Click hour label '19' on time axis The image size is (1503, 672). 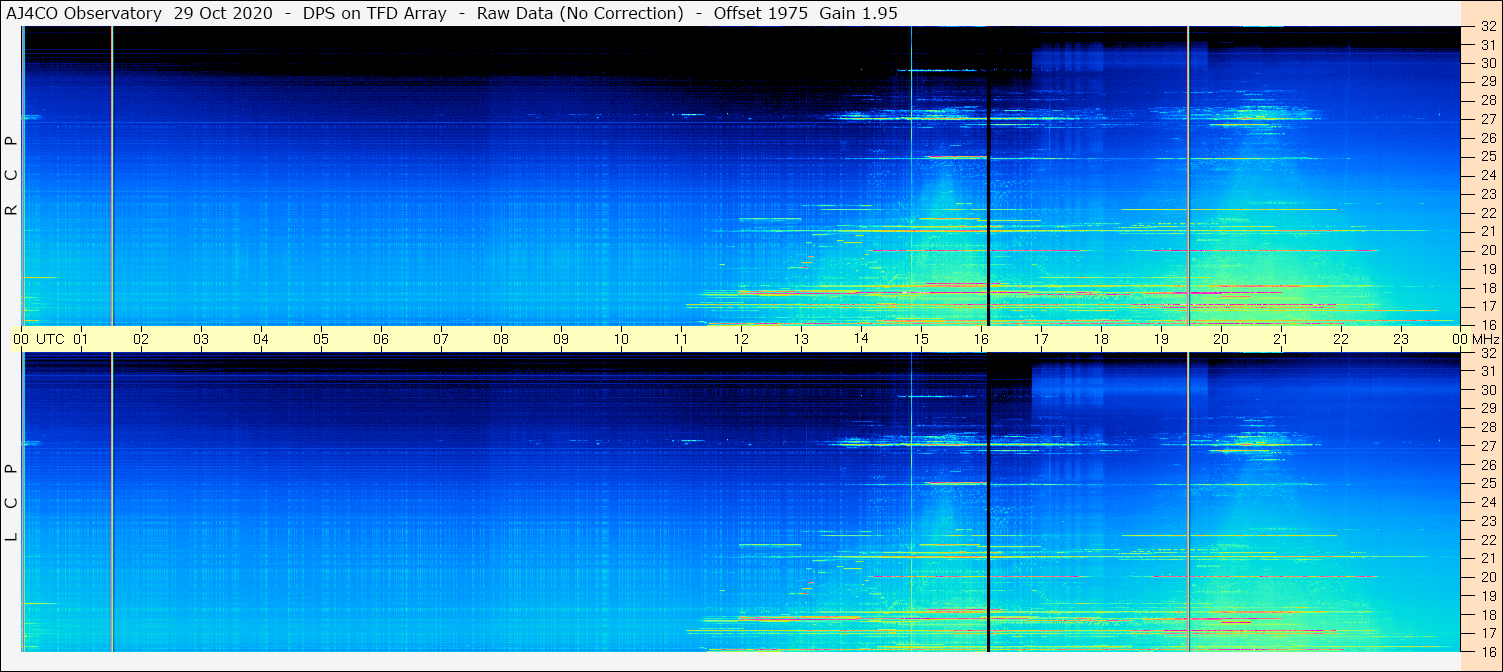point(1161,339)
